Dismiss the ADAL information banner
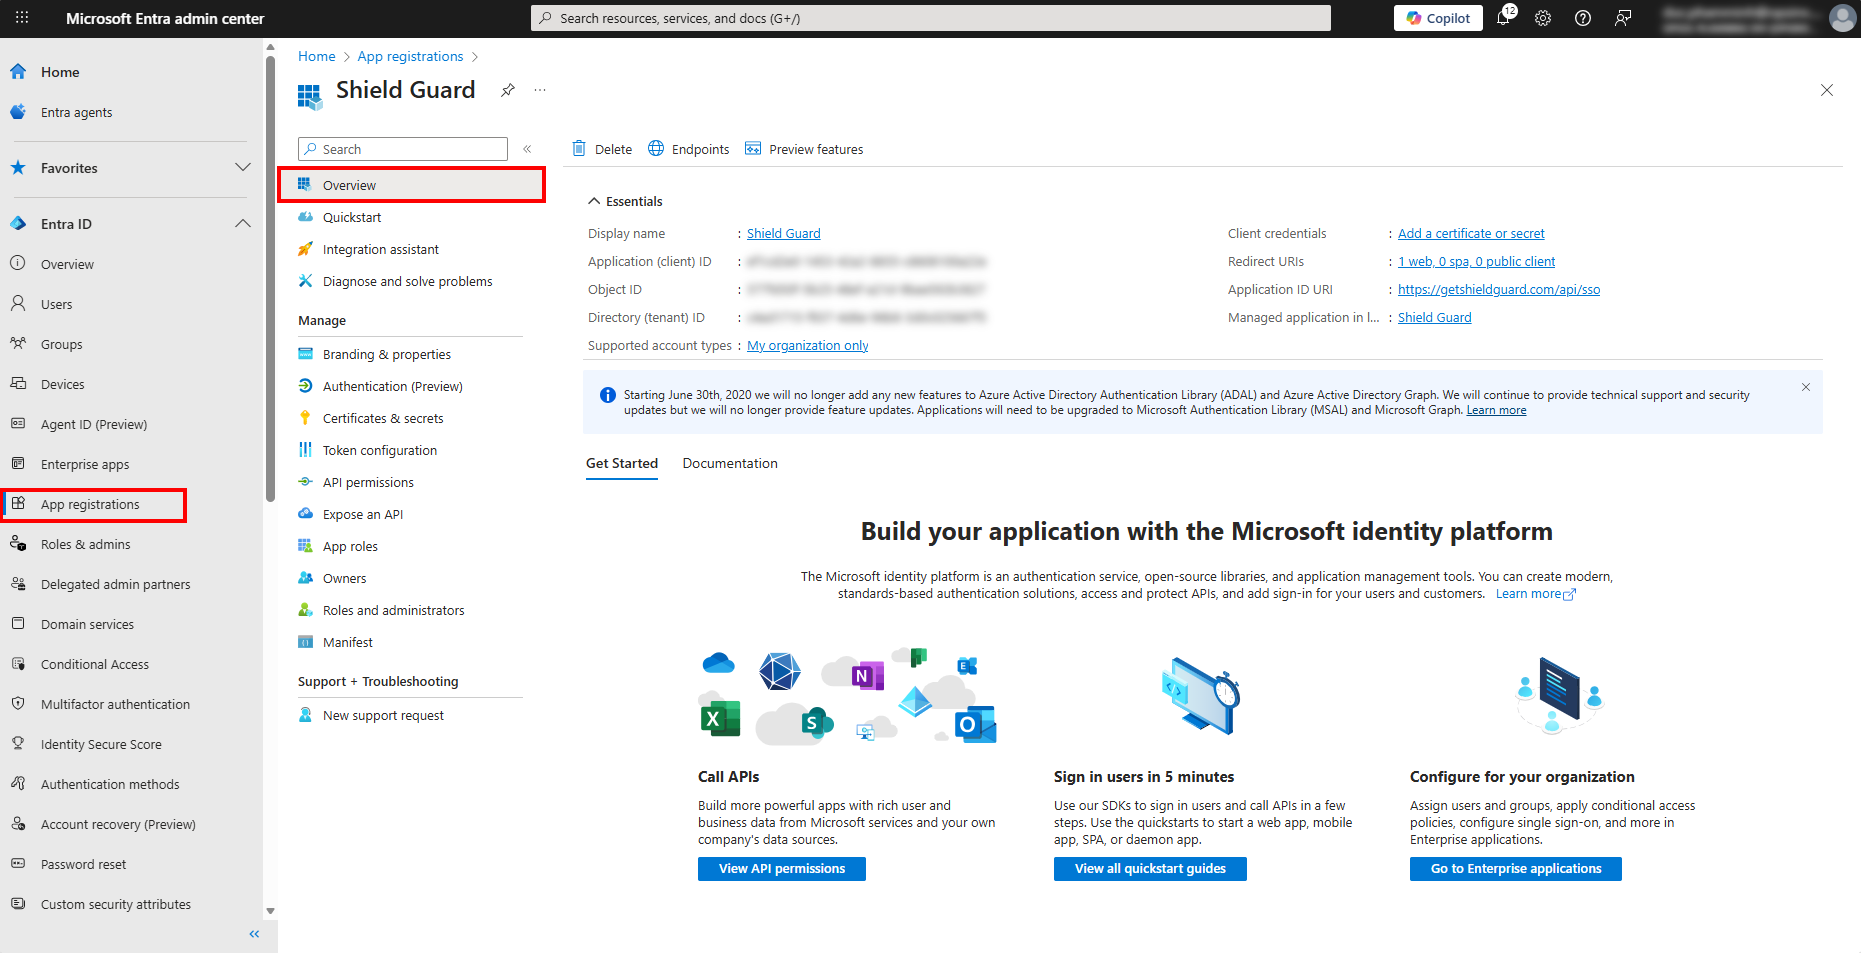Image resolution: width=1861 pixels, height=953 pixels. (x=1805, y=387)
